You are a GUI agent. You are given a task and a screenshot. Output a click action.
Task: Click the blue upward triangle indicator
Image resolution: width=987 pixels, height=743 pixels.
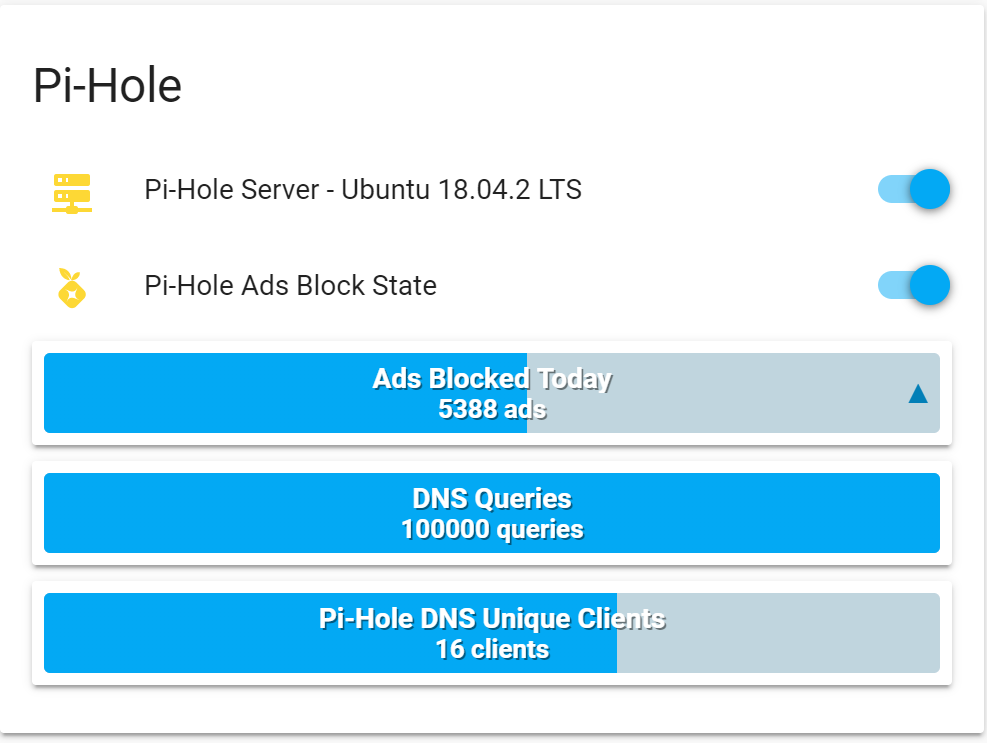pos(918,394)
